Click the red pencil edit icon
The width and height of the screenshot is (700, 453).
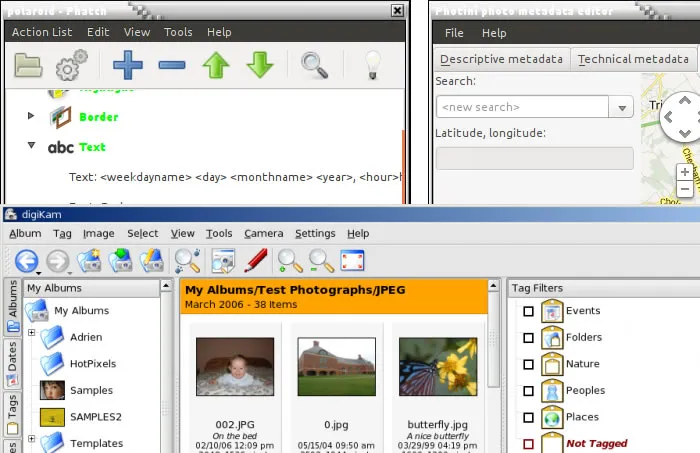256,261
